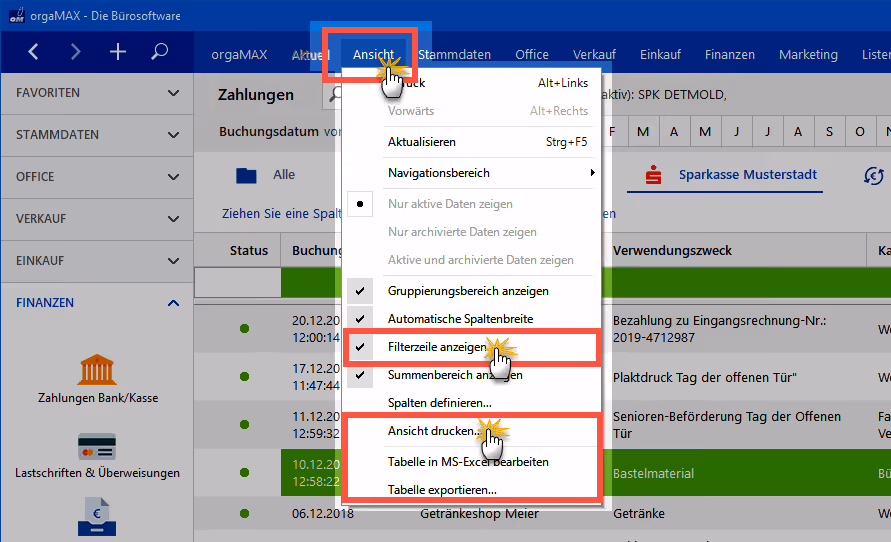
Task: Click the orgaMAX logo in title bar
Action: point(17,15)
